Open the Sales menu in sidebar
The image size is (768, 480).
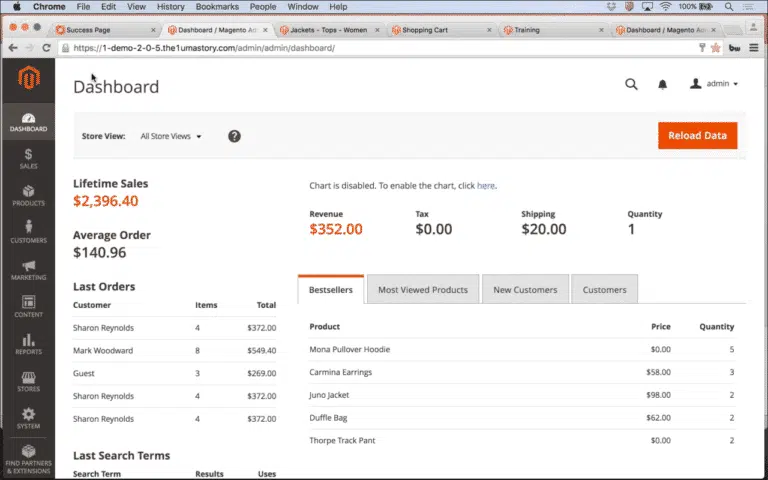28,158
